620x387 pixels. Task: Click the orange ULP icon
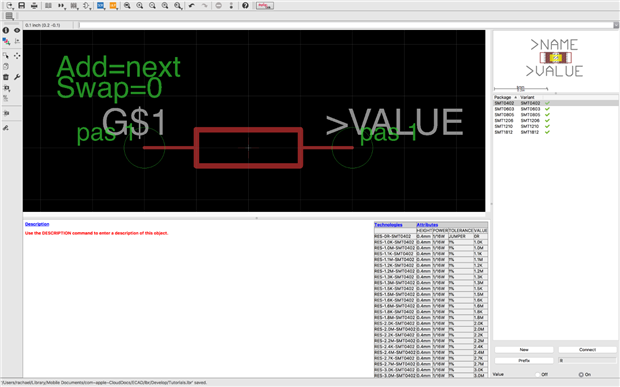tap(113, 6)
